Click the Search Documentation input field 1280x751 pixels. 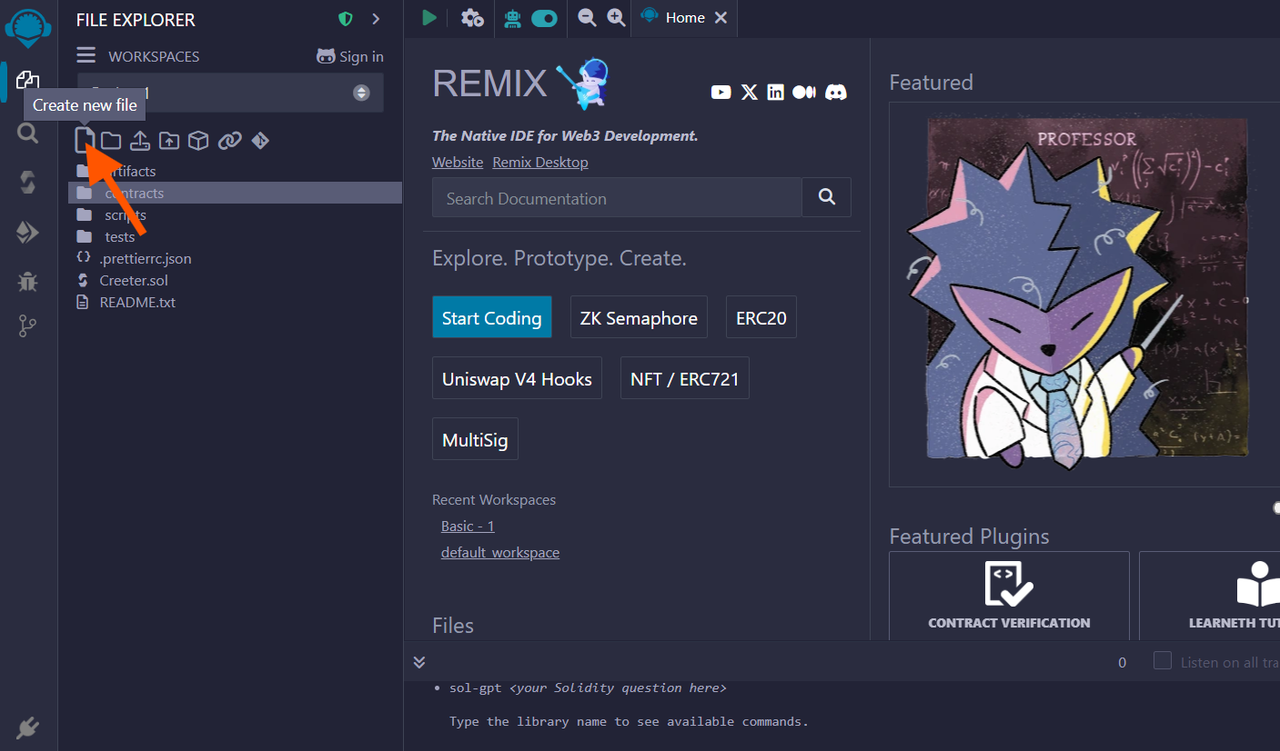(617, 198)
